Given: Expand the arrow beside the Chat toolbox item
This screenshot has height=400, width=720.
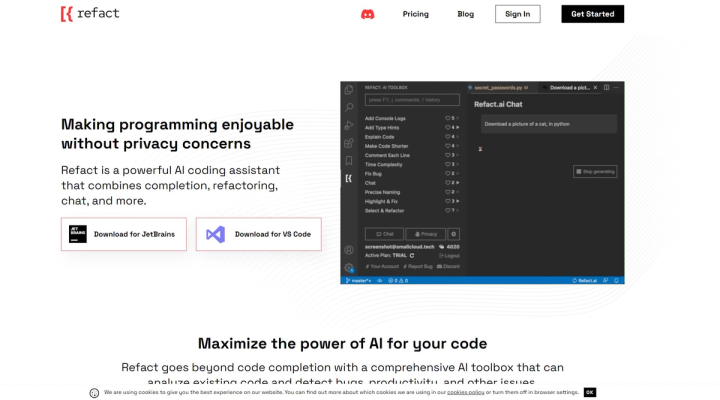Looking at the screenshot, I should (457, 183).
